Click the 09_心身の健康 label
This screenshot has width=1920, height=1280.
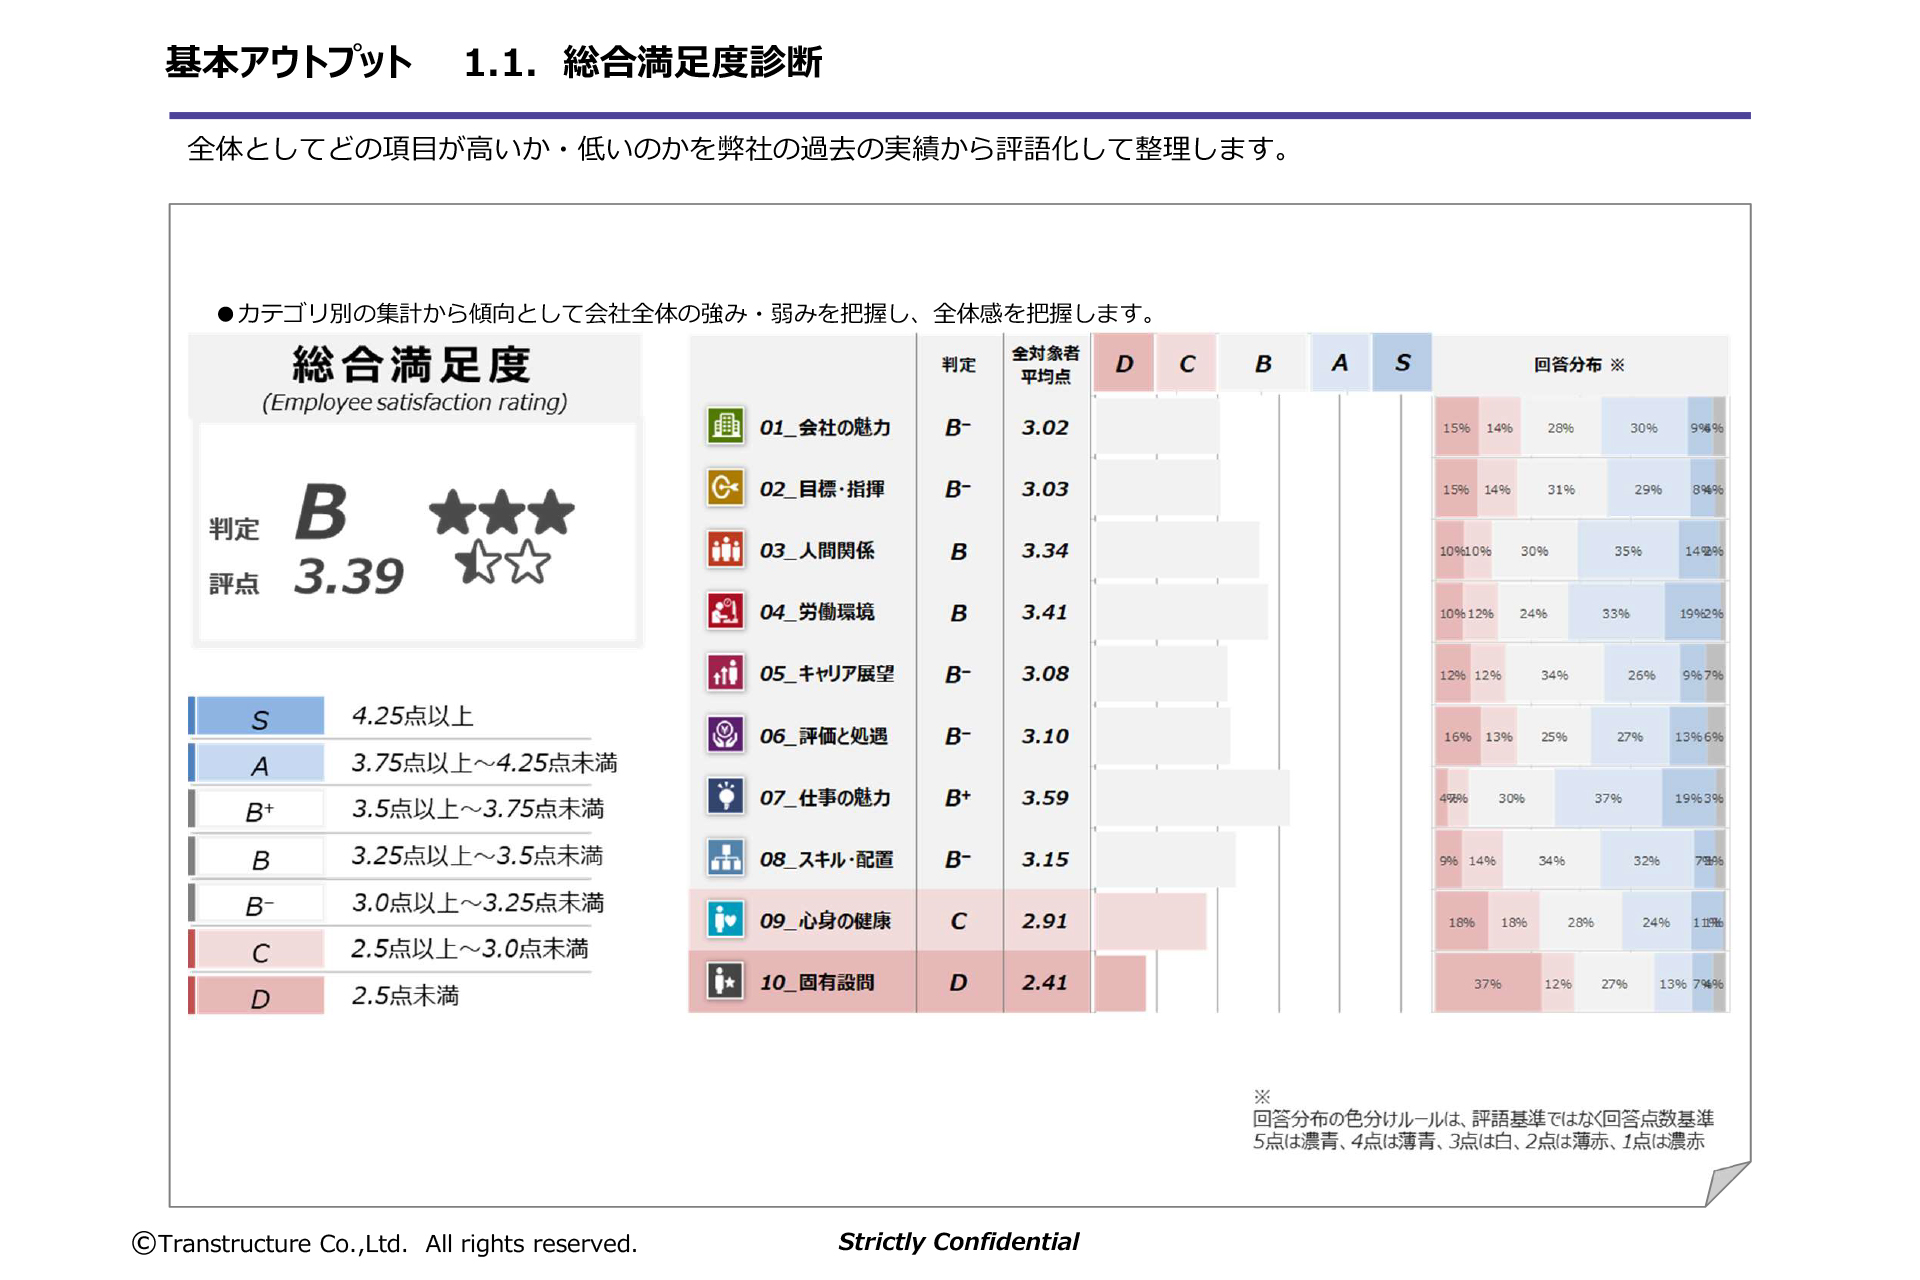pyautogui.click(x=825, y=921)
